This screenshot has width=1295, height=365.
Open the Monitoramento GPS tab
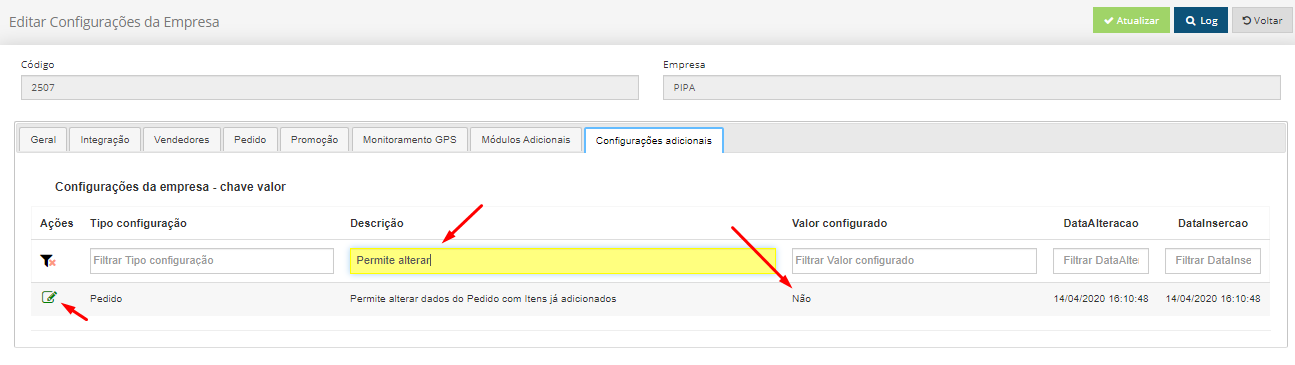(x=409, y=140)
